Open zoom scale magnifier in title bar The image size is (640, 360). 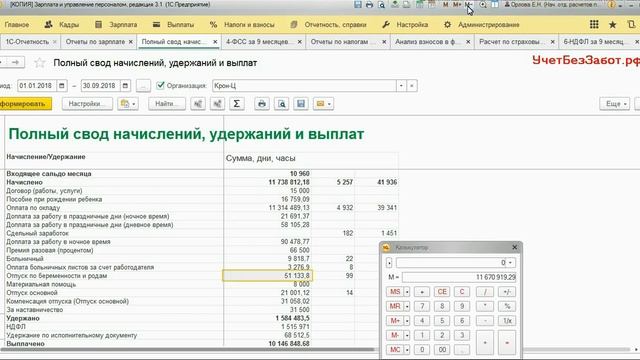[483, 4]
